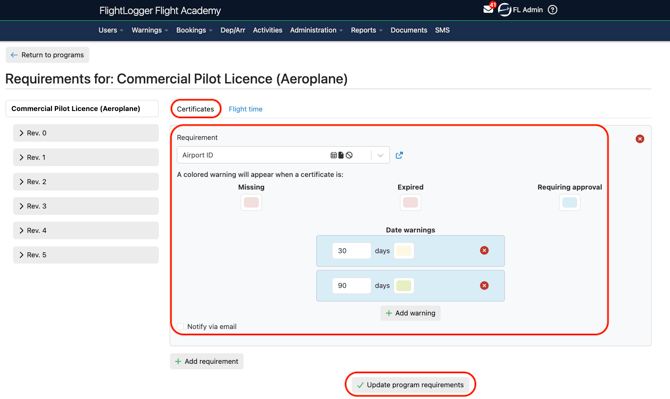Click the back arrow icon beside Return to programs
This screenshot has height=399, width=670.
[14, 55]
